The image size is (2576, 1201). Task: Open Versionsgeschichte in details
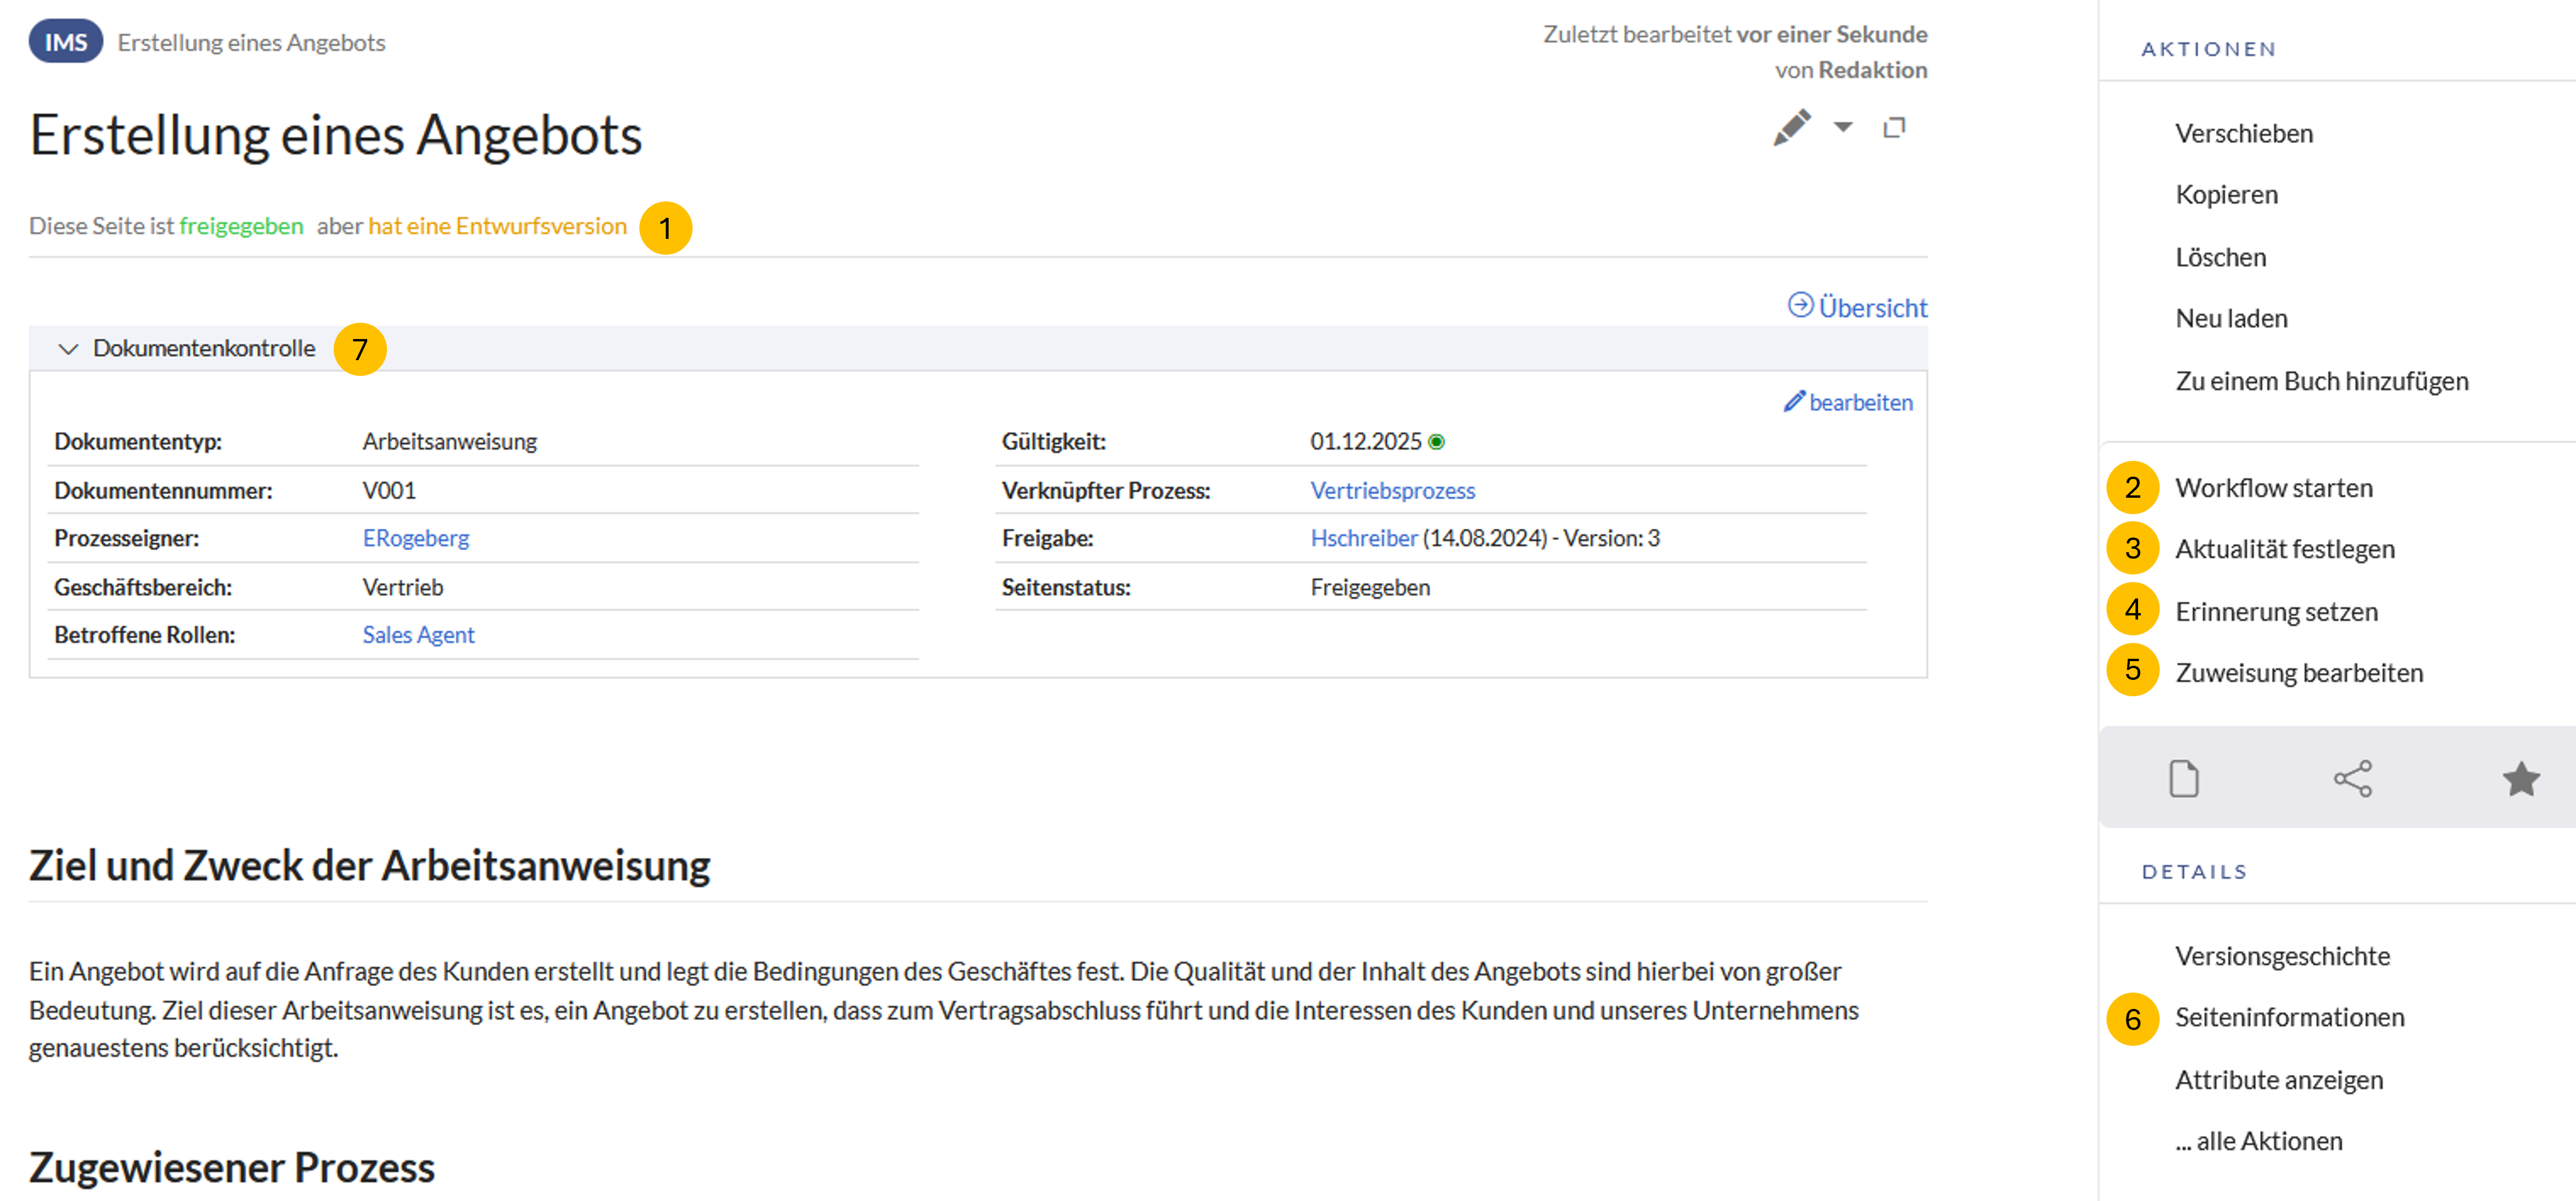[x=2282, y=956]
